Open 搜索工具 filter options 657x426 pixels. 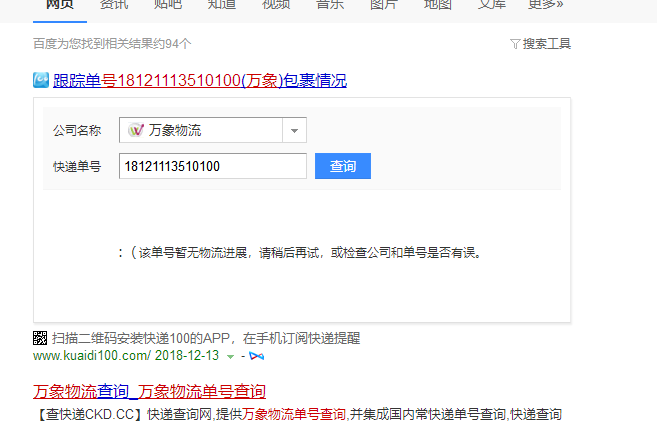tap(546, 44)
